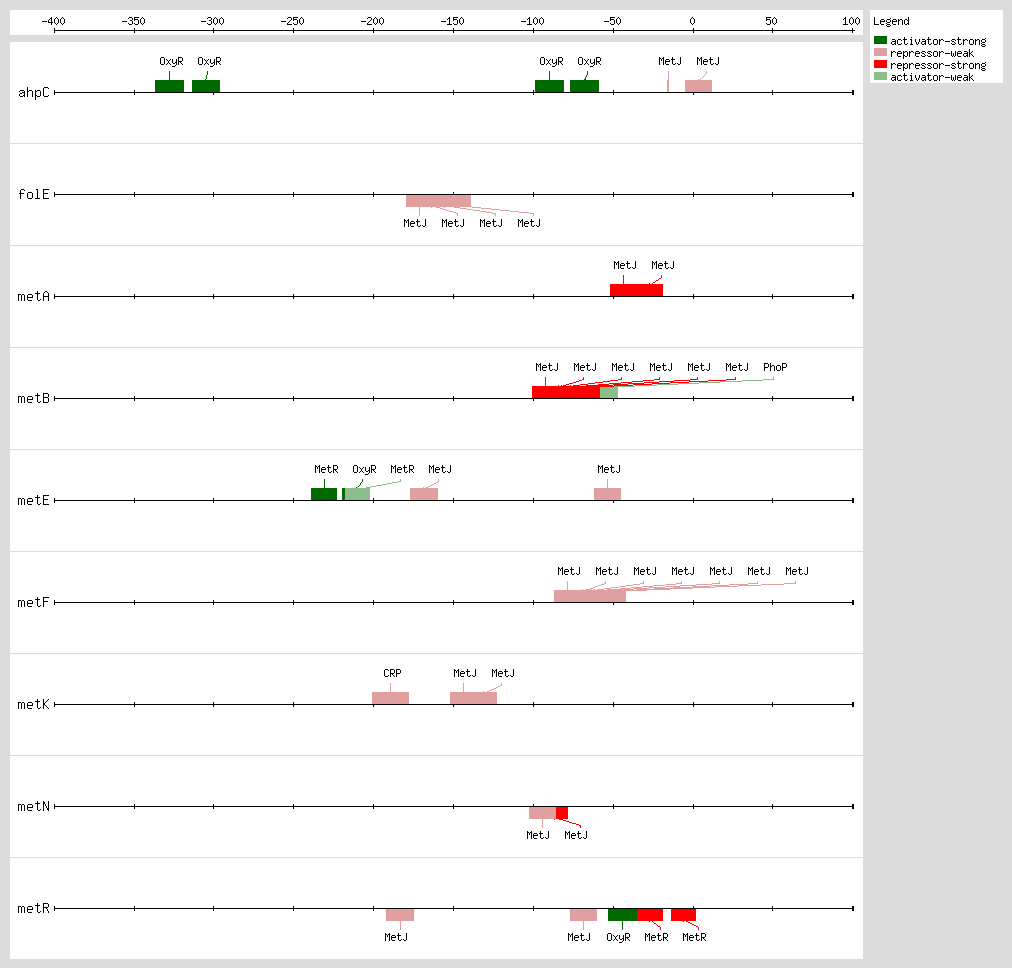Click the -150 mark on the position ruler
The width and height of the screenshot is (1012, 968).
453,21
